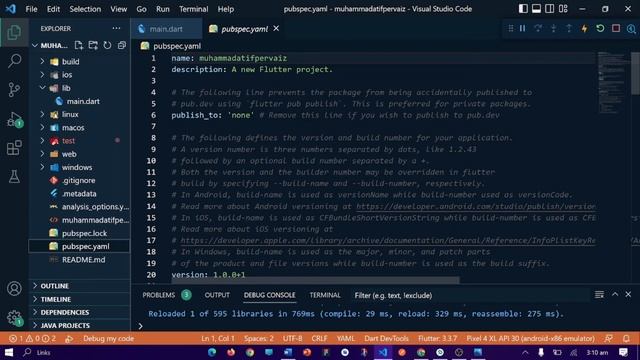Switch to the main.dart editor tab
The width and height of the screenshot is (640, 360).
click(x=166, y=29)
